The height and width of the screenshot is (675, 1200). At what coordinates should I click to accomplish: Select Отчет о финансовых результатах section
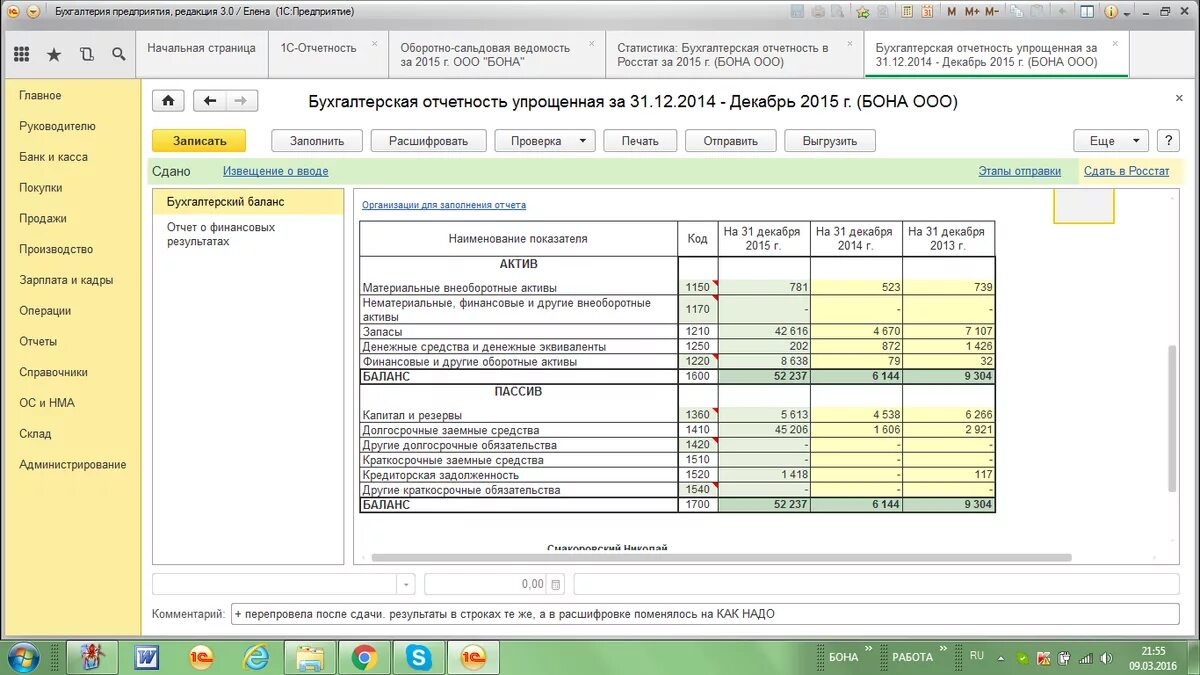[x=221, y=235]
